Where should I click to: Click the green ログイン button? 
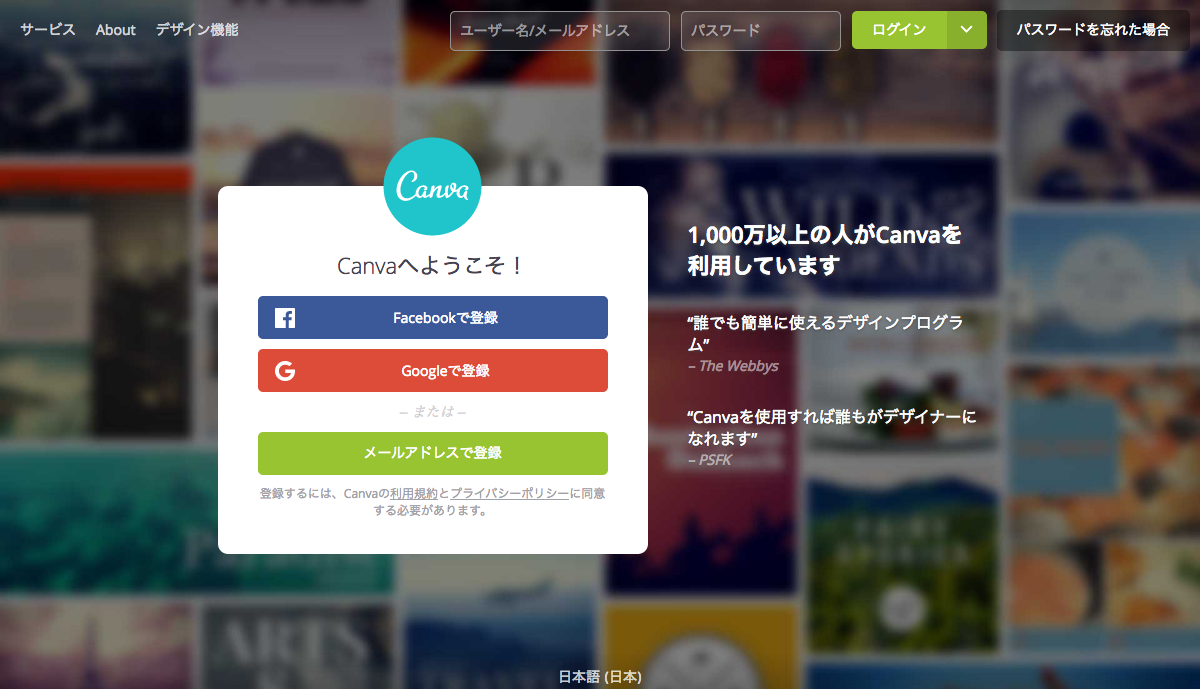[x=899, y=30]
